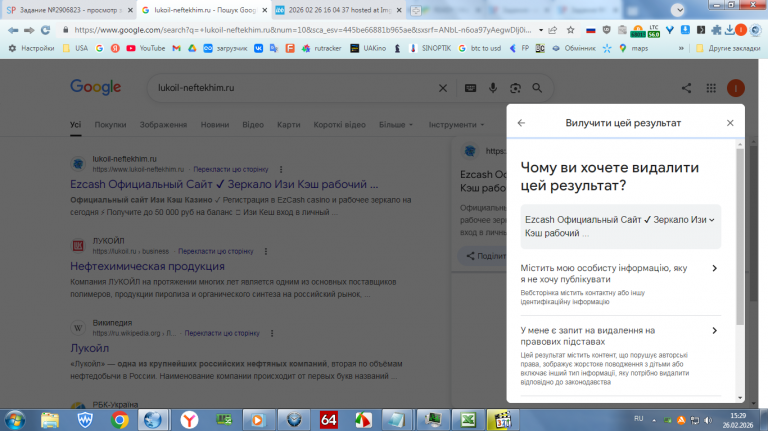The height and width of the screenshot is (431, 768).
Task: Open the Gmail bookmark
Action: (176, 48)
